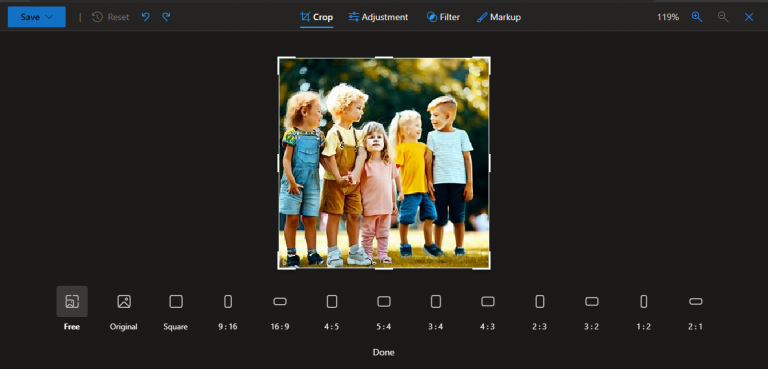Set crop ratio to 3:4

point(435,310)
